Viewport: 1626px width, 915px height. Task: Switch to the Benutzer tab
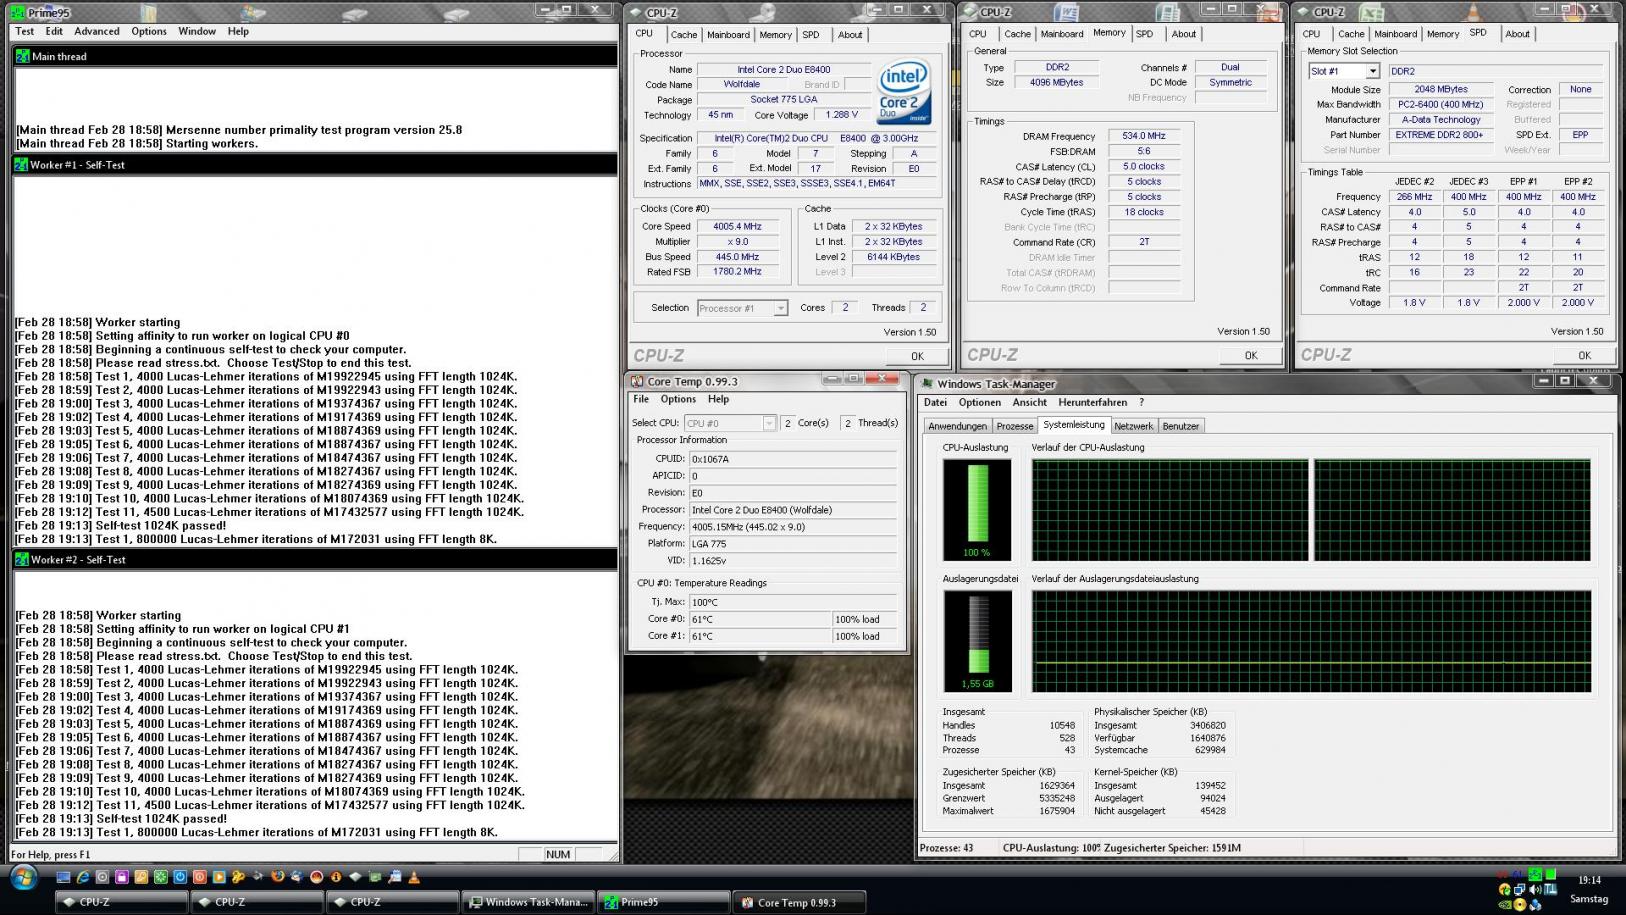coord(1180,426)
